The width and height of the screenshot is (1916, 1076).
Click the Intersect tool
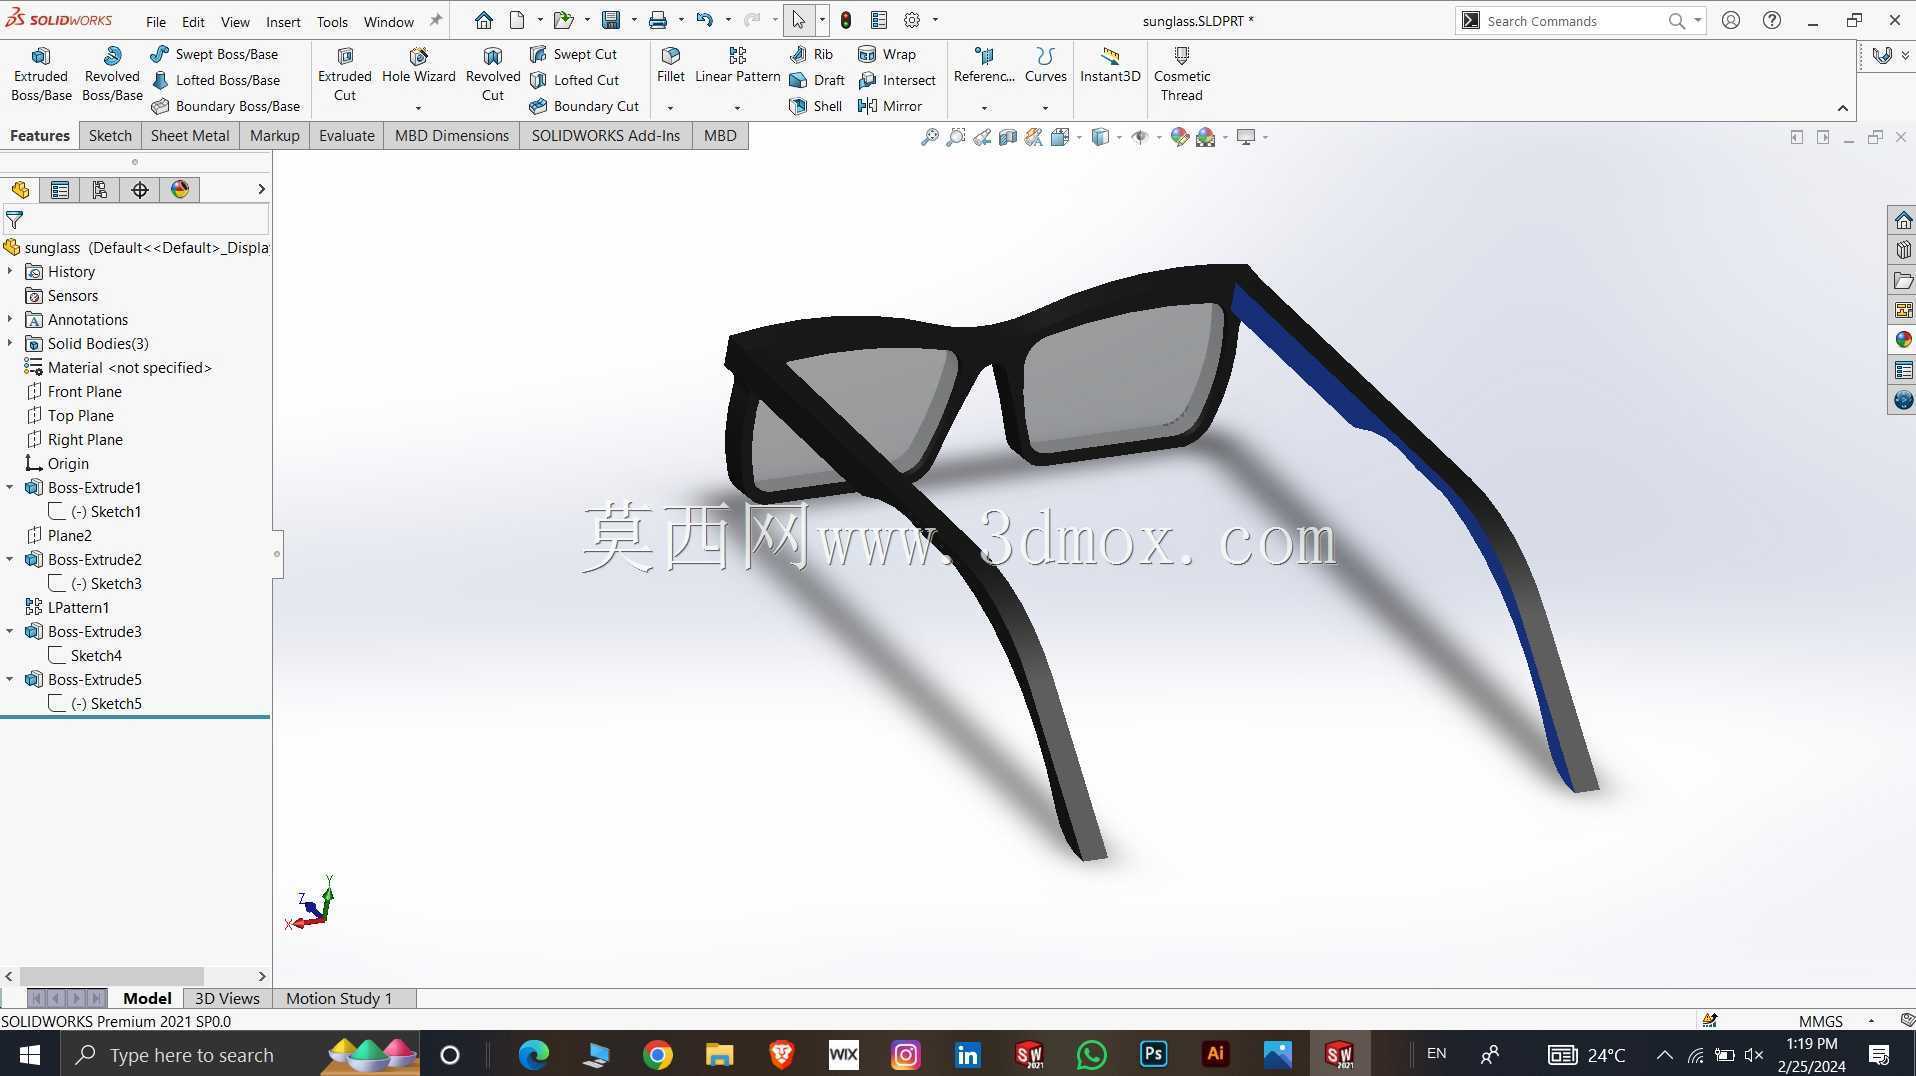point(897,80)
